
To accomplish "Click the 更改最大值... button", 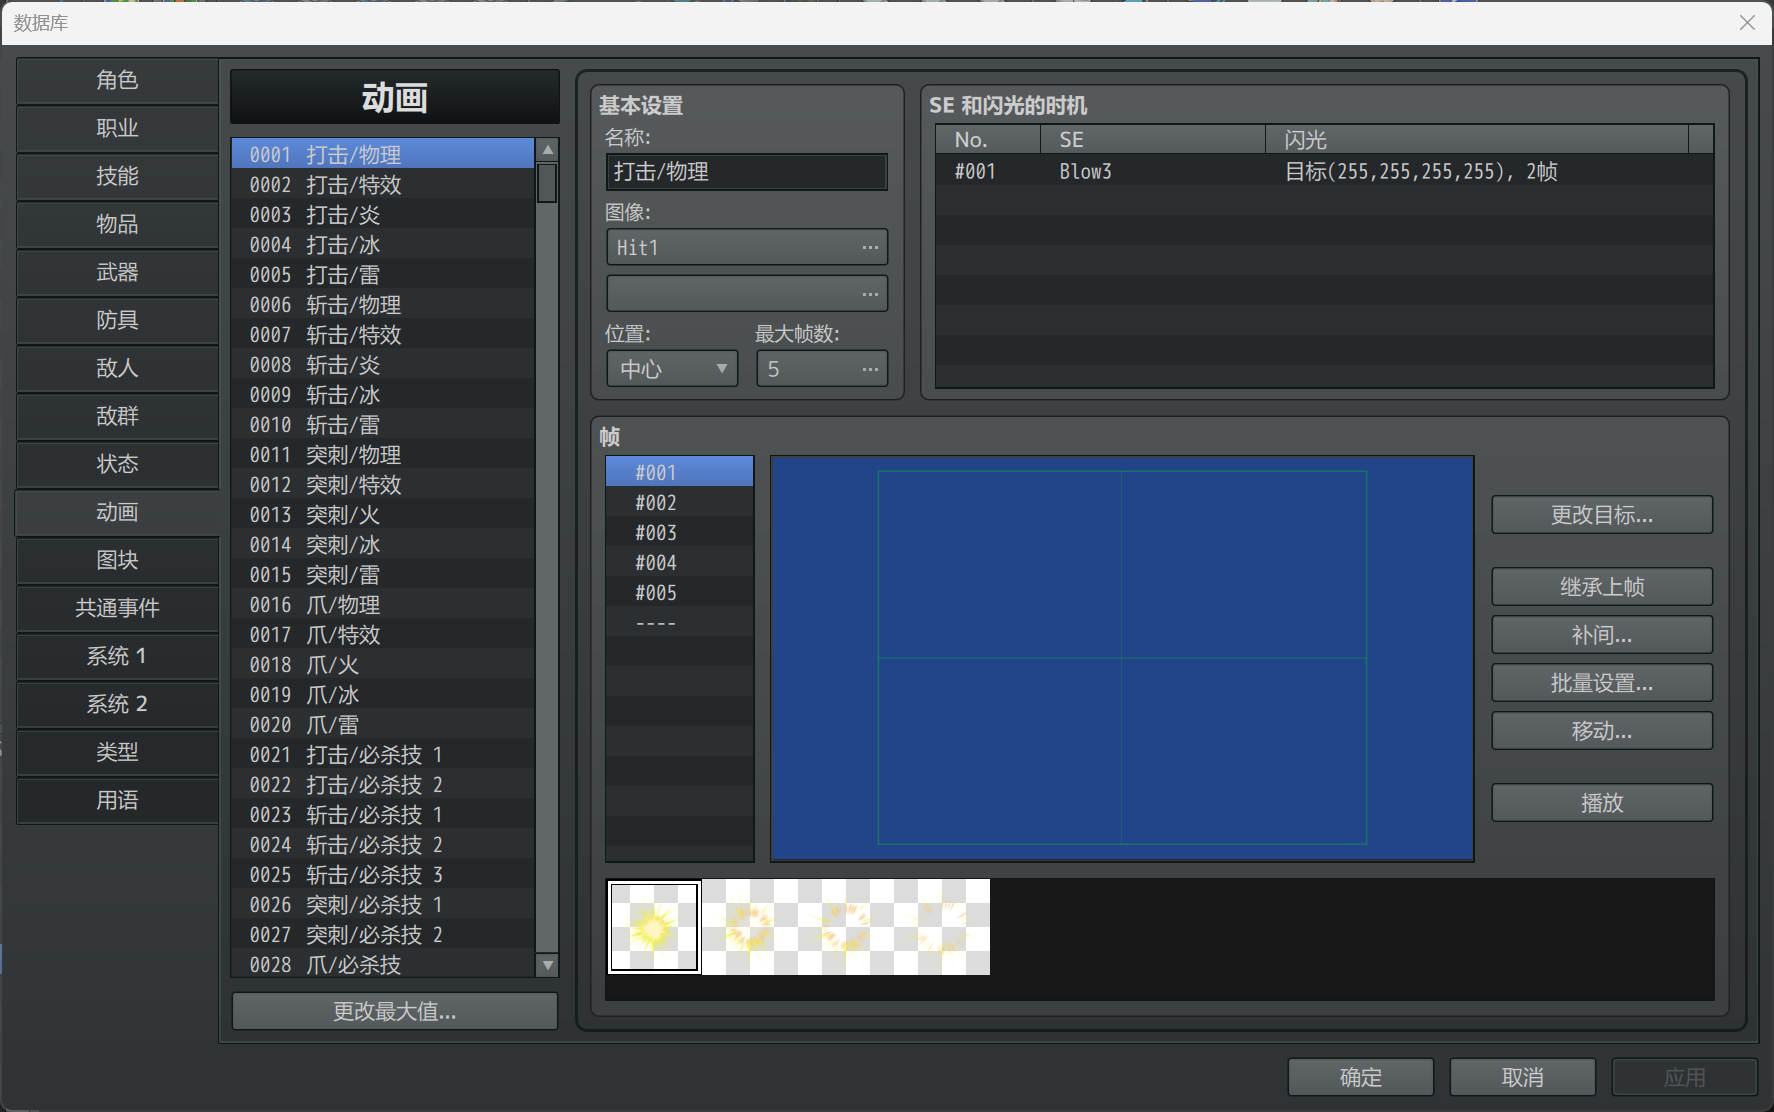I will [x=395, y=1011].
